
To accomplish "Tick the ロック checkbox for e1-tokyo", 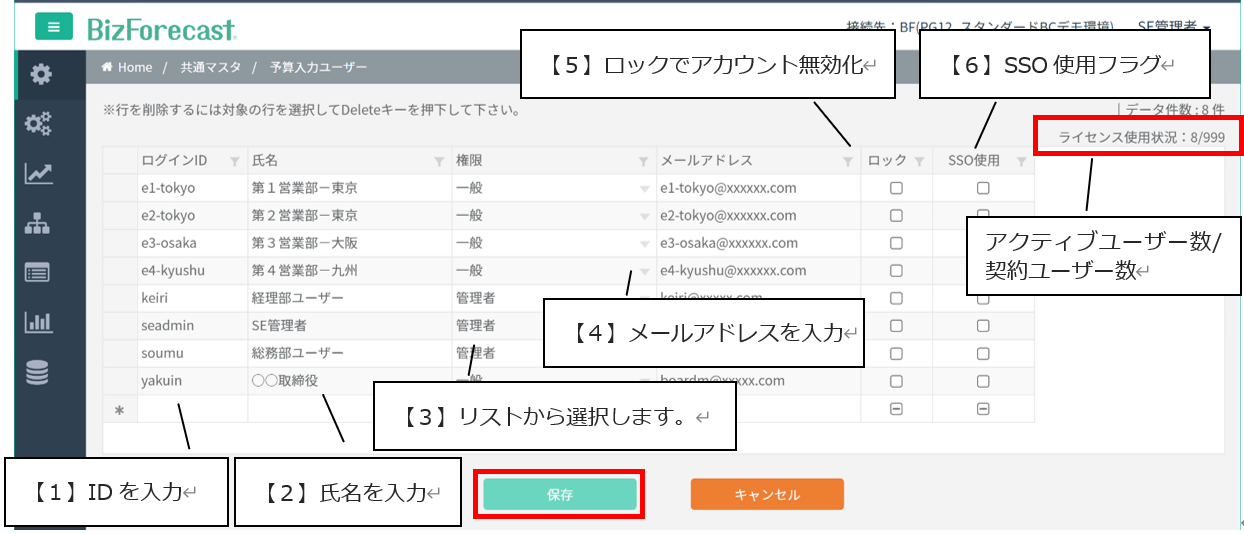I will 896,188.
